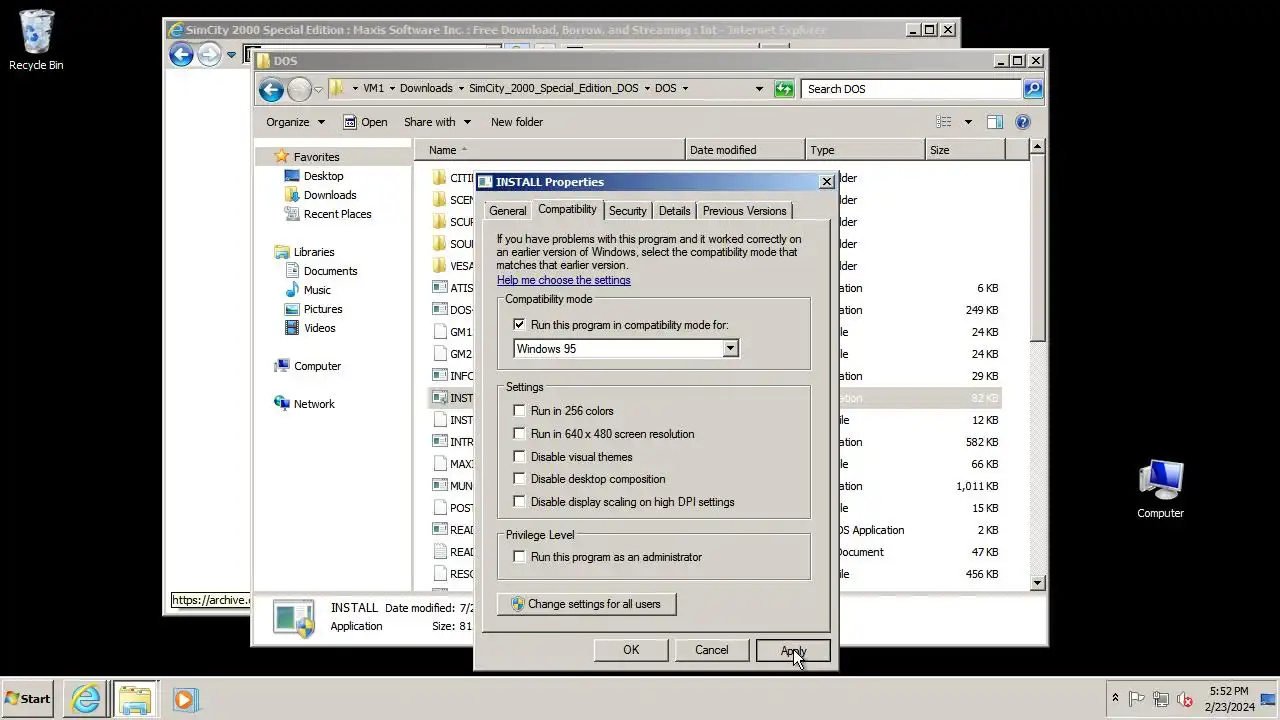
Task: Enable Run in 256 colors
Action: click(x=519, y=411)
